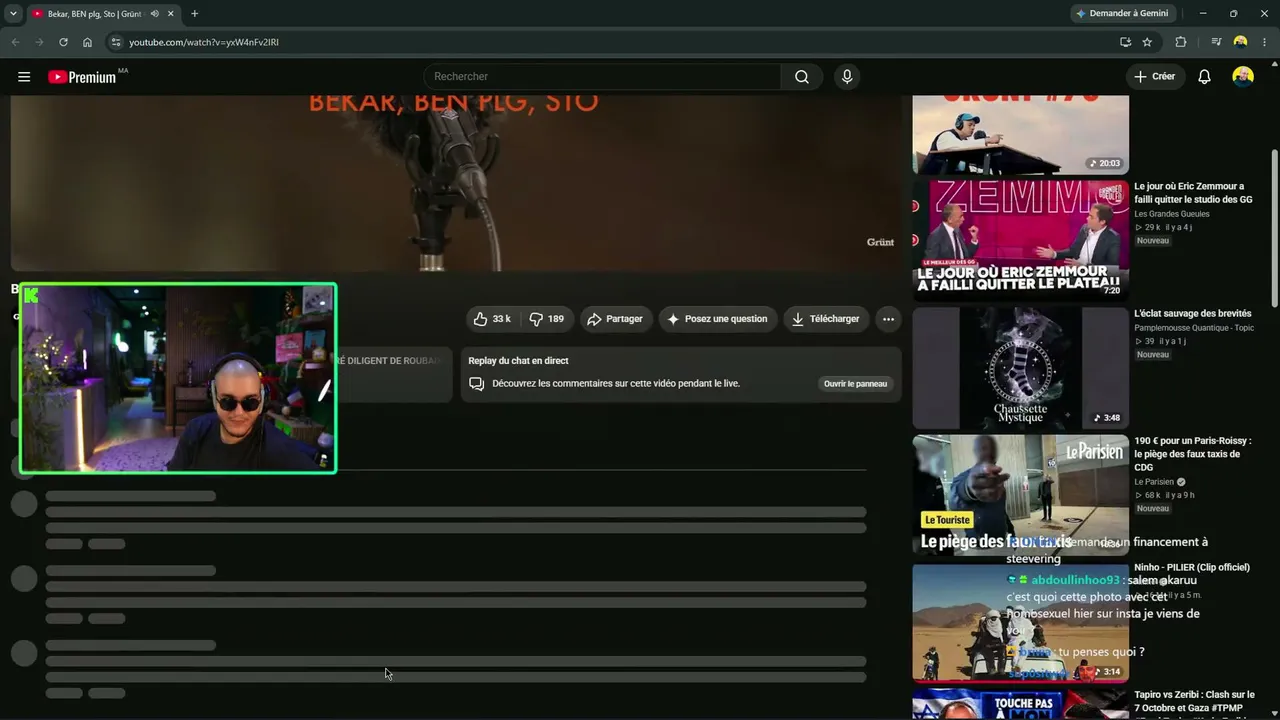Open title 'Tapiro vs Zeribi : Clash sur le 7 Octobre'
This screenshot has height=720, width=1280.
click(1194, 701)
